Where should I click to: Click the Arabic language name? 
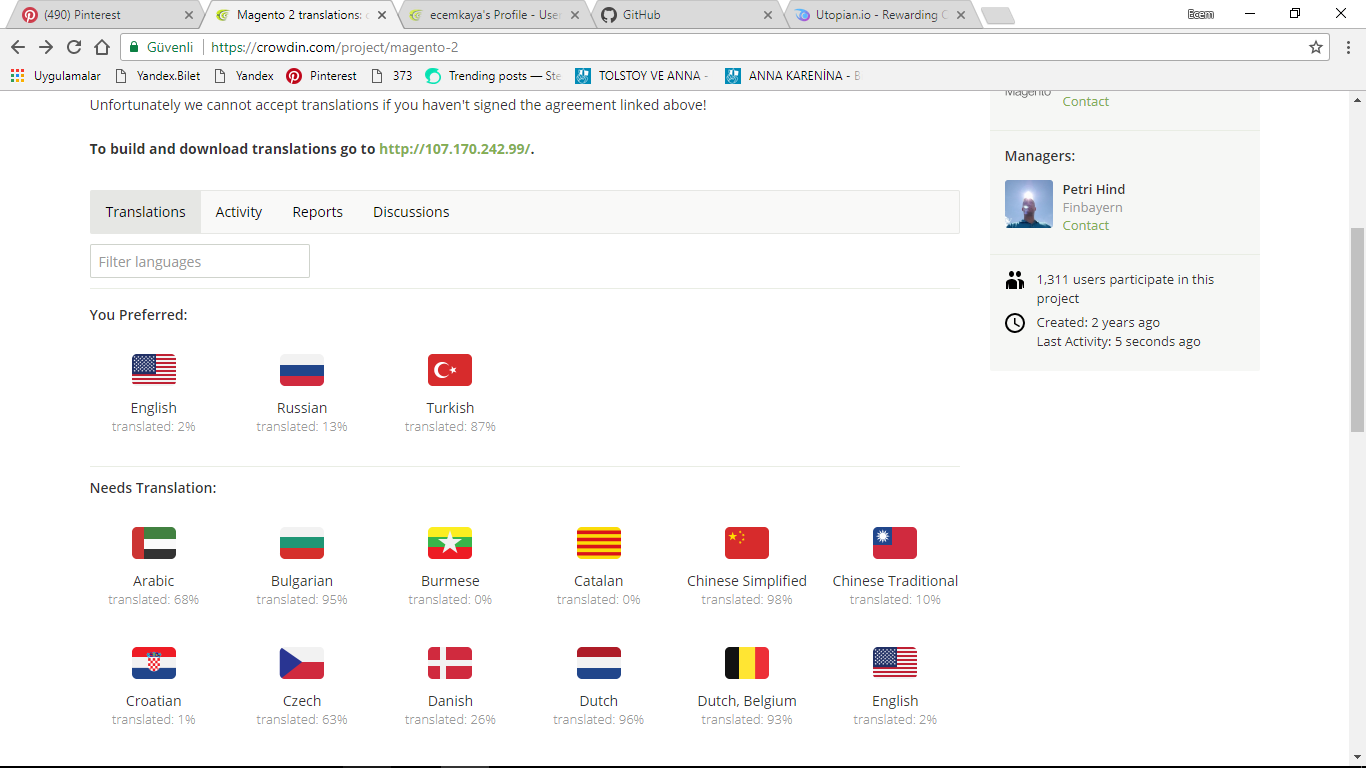point(154,581)
